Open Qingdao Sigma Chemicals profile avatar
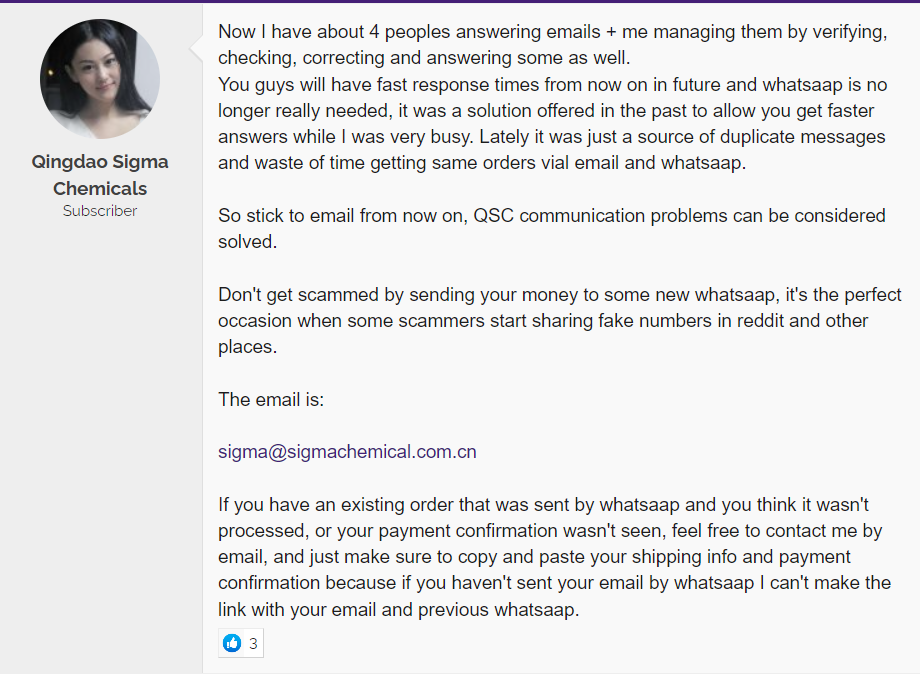This screenshot has height=684, width=920. (100, 79)
